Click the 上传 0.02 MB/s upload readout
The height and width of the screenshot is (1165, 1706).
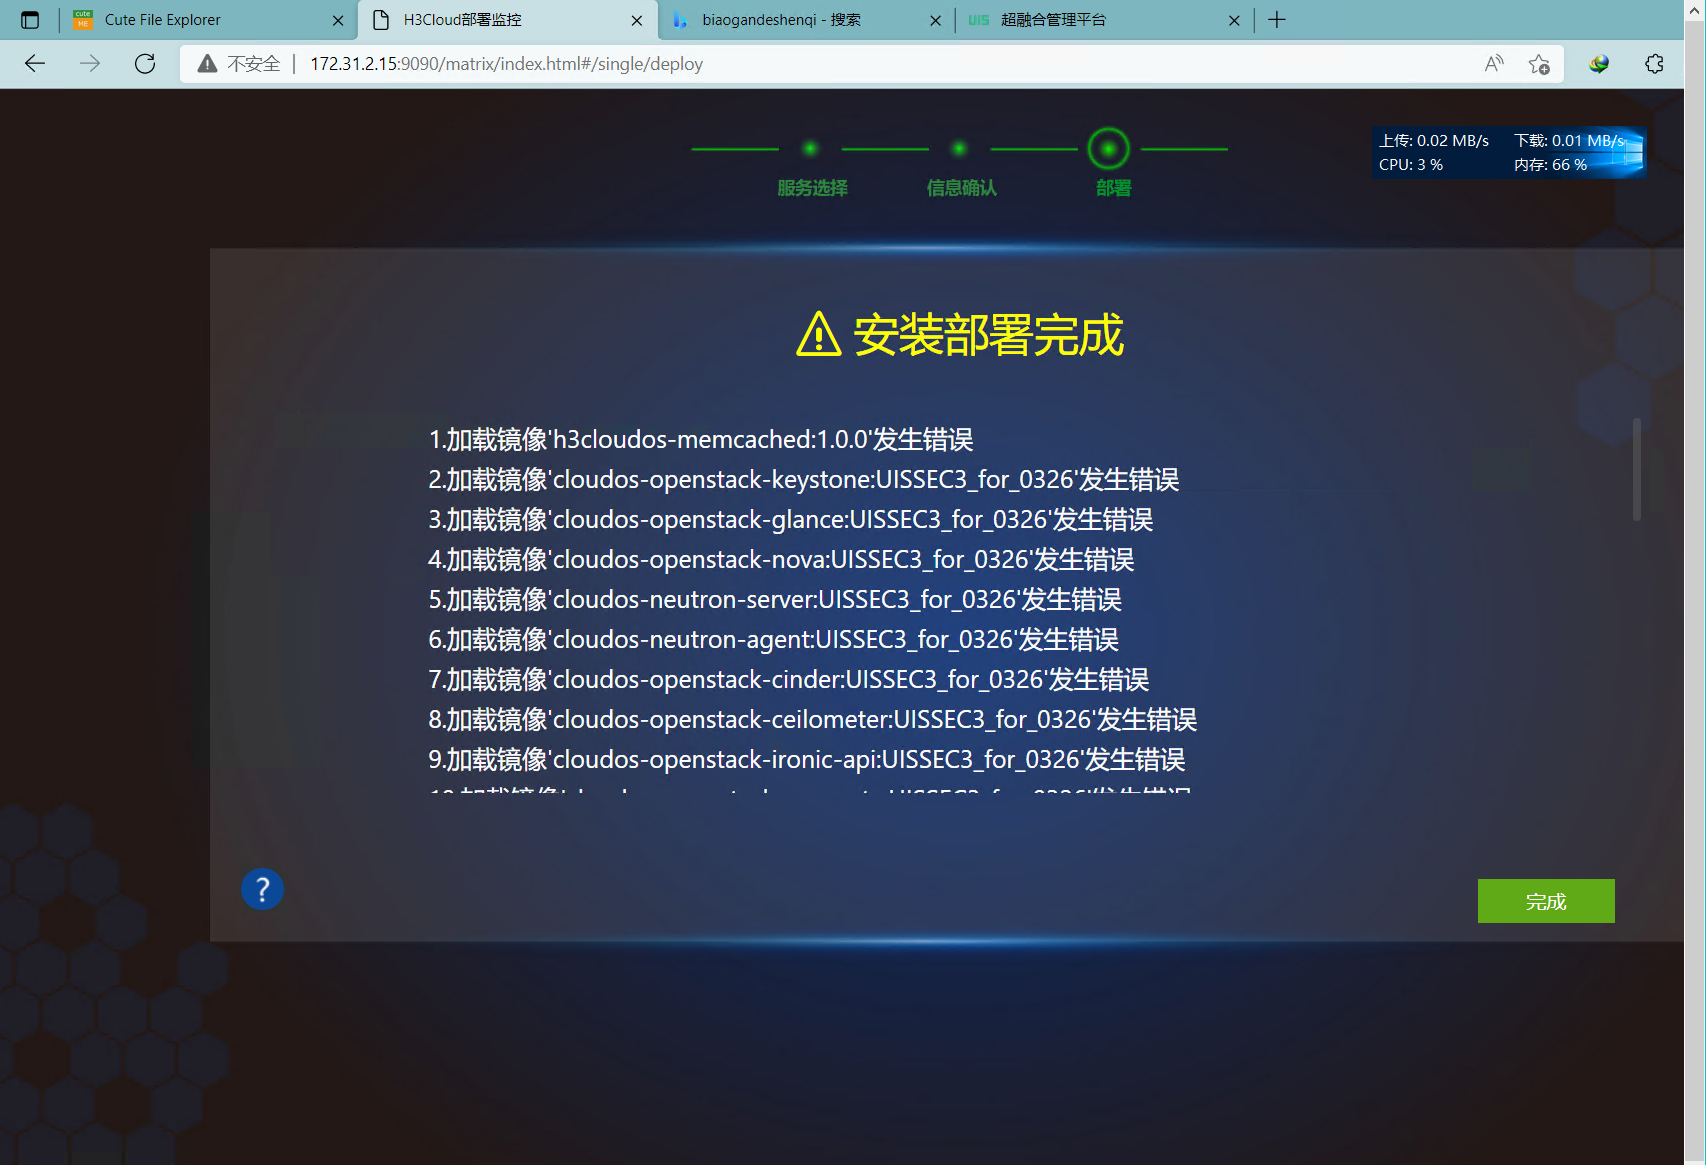click(x=1434, y=141)
